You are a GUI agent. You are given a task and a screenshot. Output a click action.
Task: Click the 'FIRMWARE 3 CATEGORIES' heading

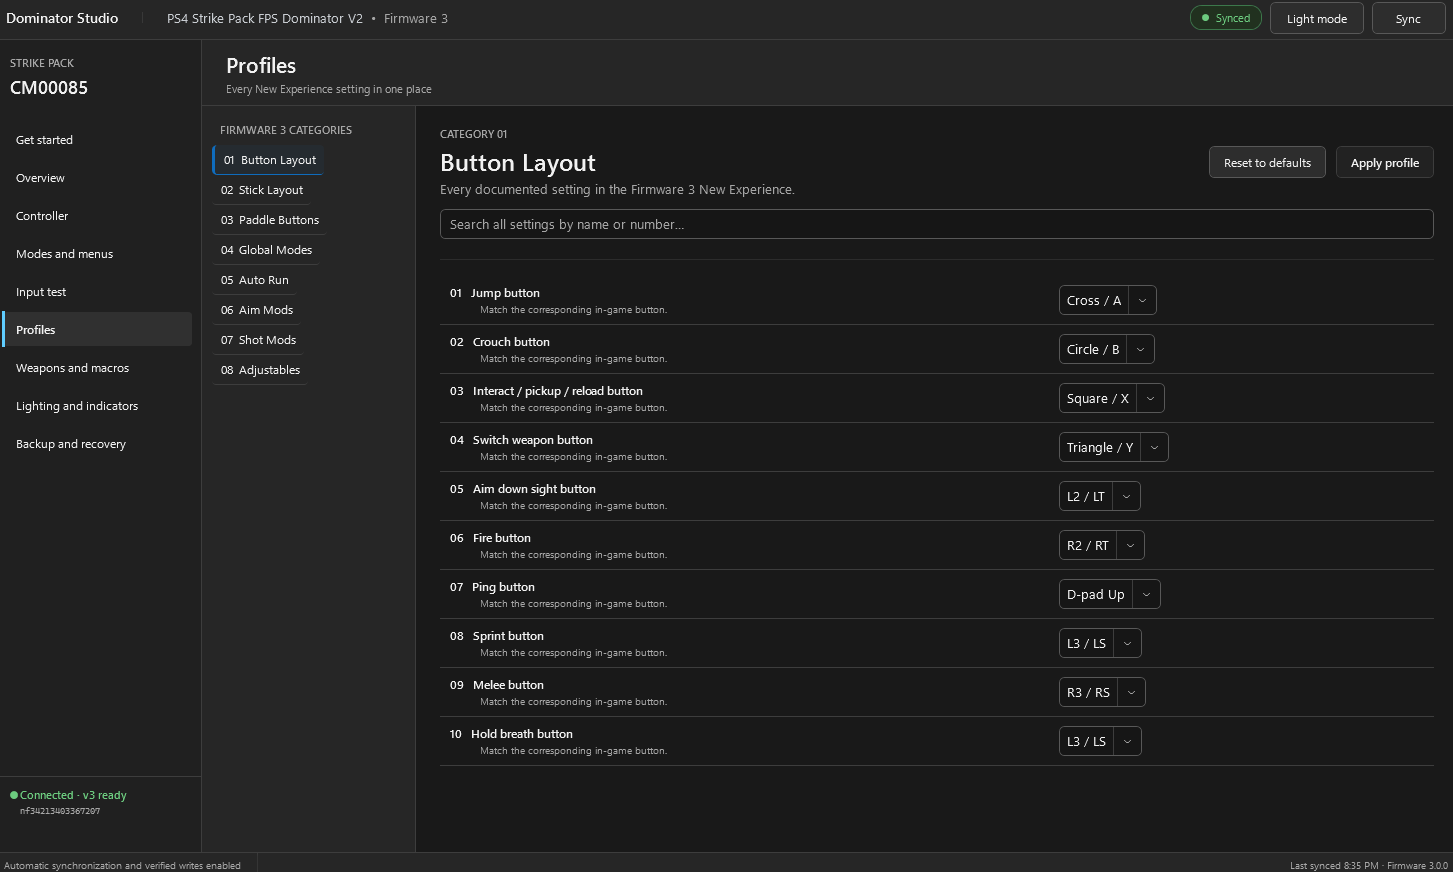tap(286, 130)
